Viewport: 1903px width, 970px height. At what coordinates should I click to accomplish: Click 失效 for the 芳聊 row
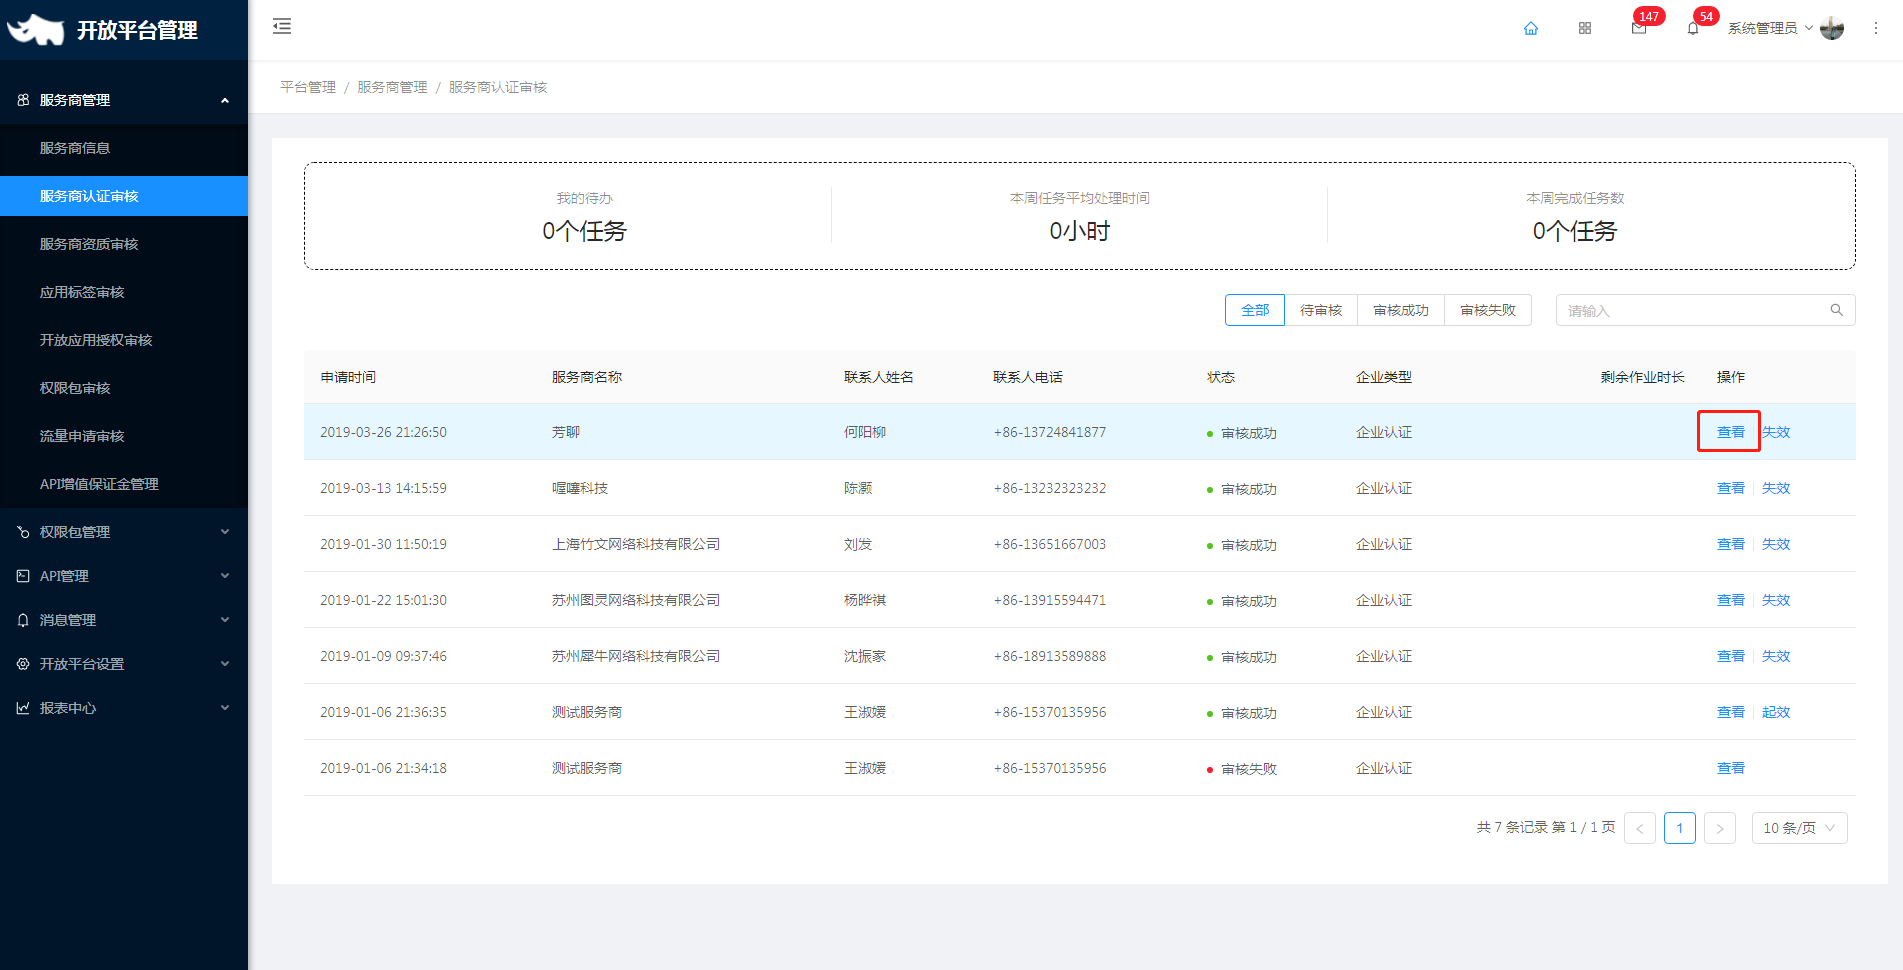pos(1776,432)
